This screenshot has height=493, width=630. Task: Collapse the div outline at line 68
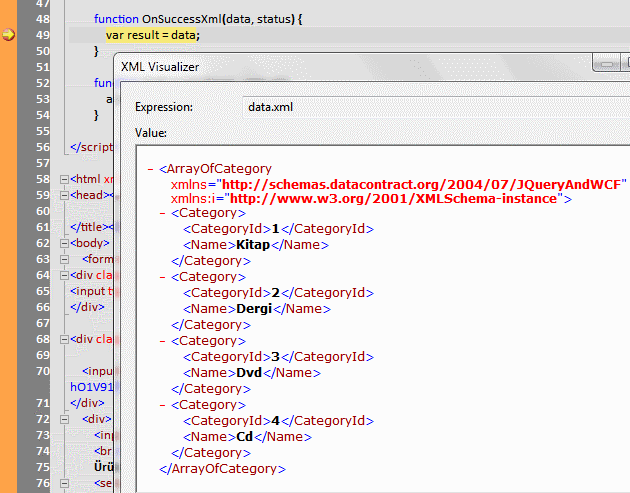click(x=64, y=340)
